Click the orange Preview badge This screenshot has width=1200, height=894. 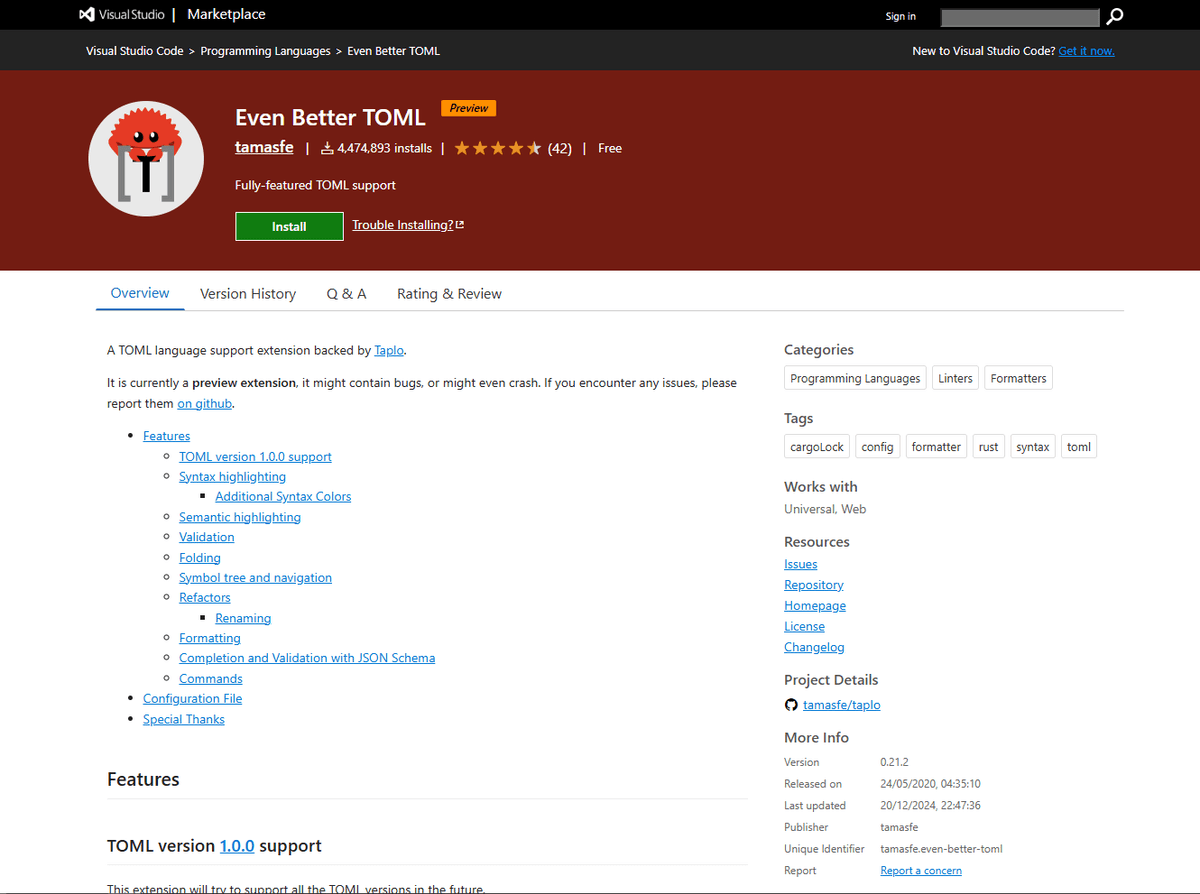[x=469, y=108]
